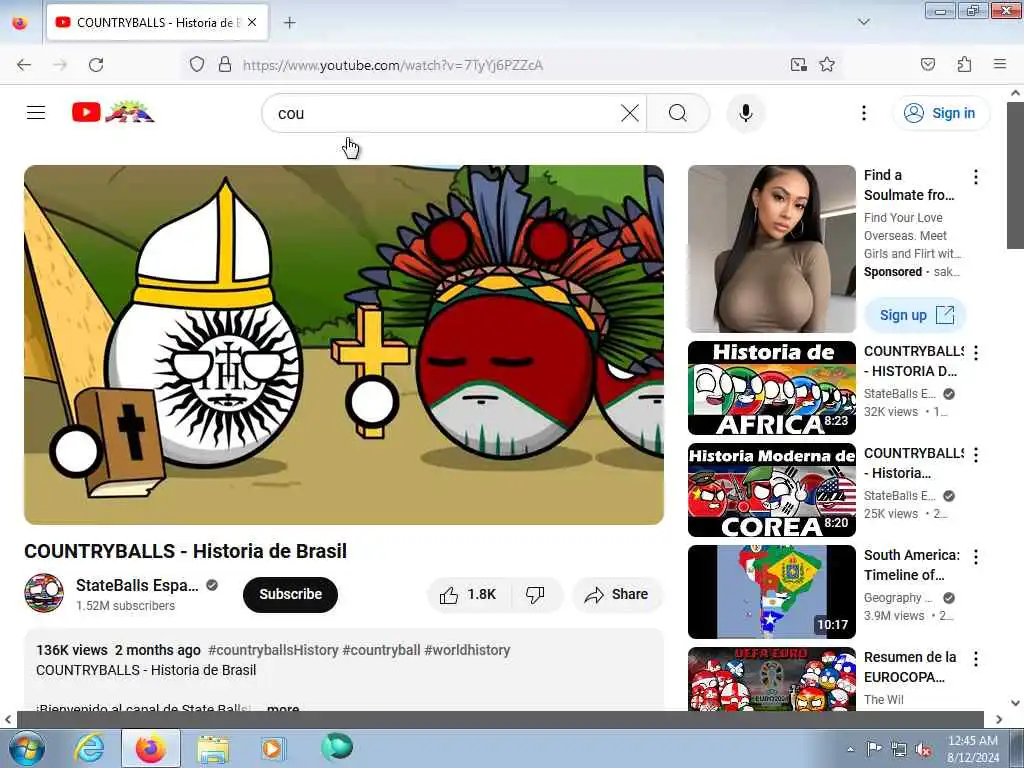Open options for the Corea Historia video
This screenshot has width=1024, height=768.
[x=975, y=455]
